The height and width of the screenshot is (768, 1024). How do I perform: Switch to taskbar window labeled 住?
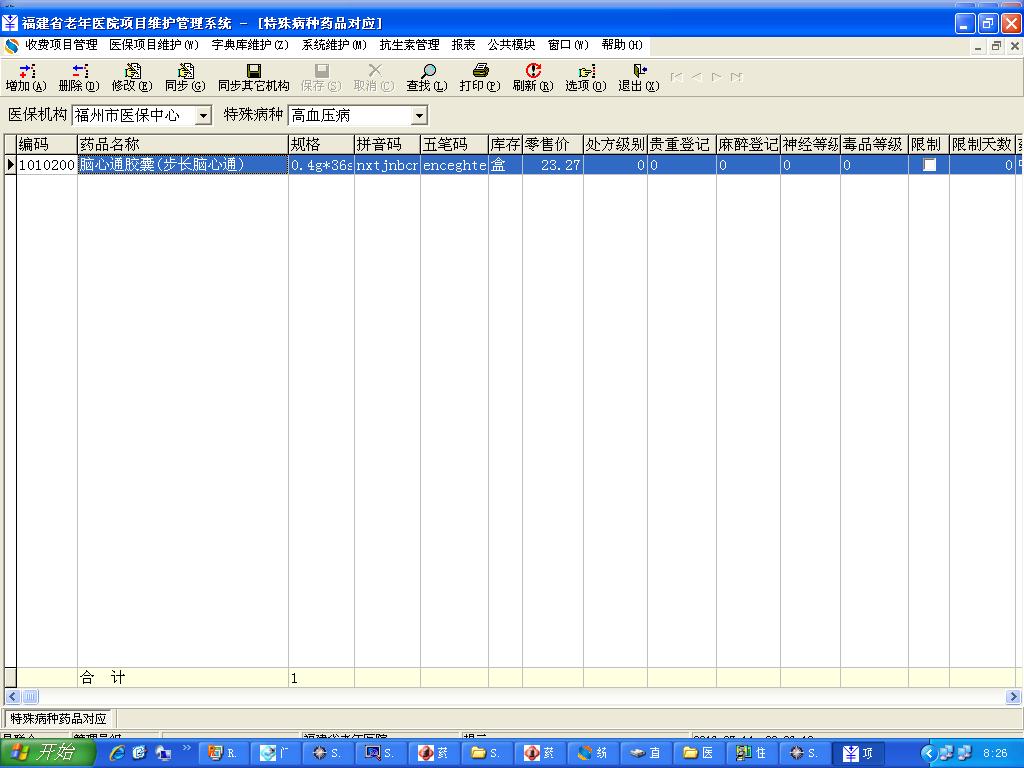[752, 753]
